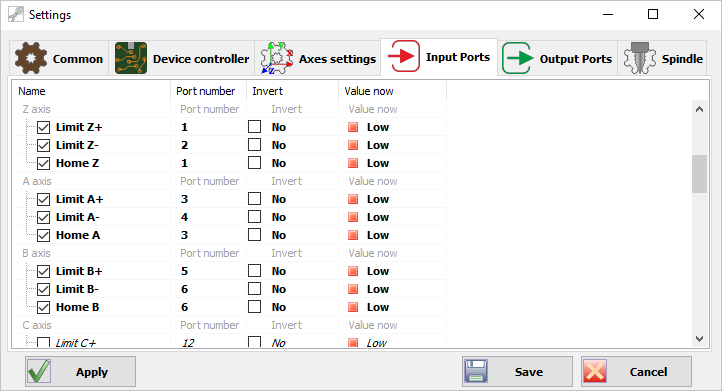Click the Port number column header
Screen dimensions: 722x391
point(209,91)
